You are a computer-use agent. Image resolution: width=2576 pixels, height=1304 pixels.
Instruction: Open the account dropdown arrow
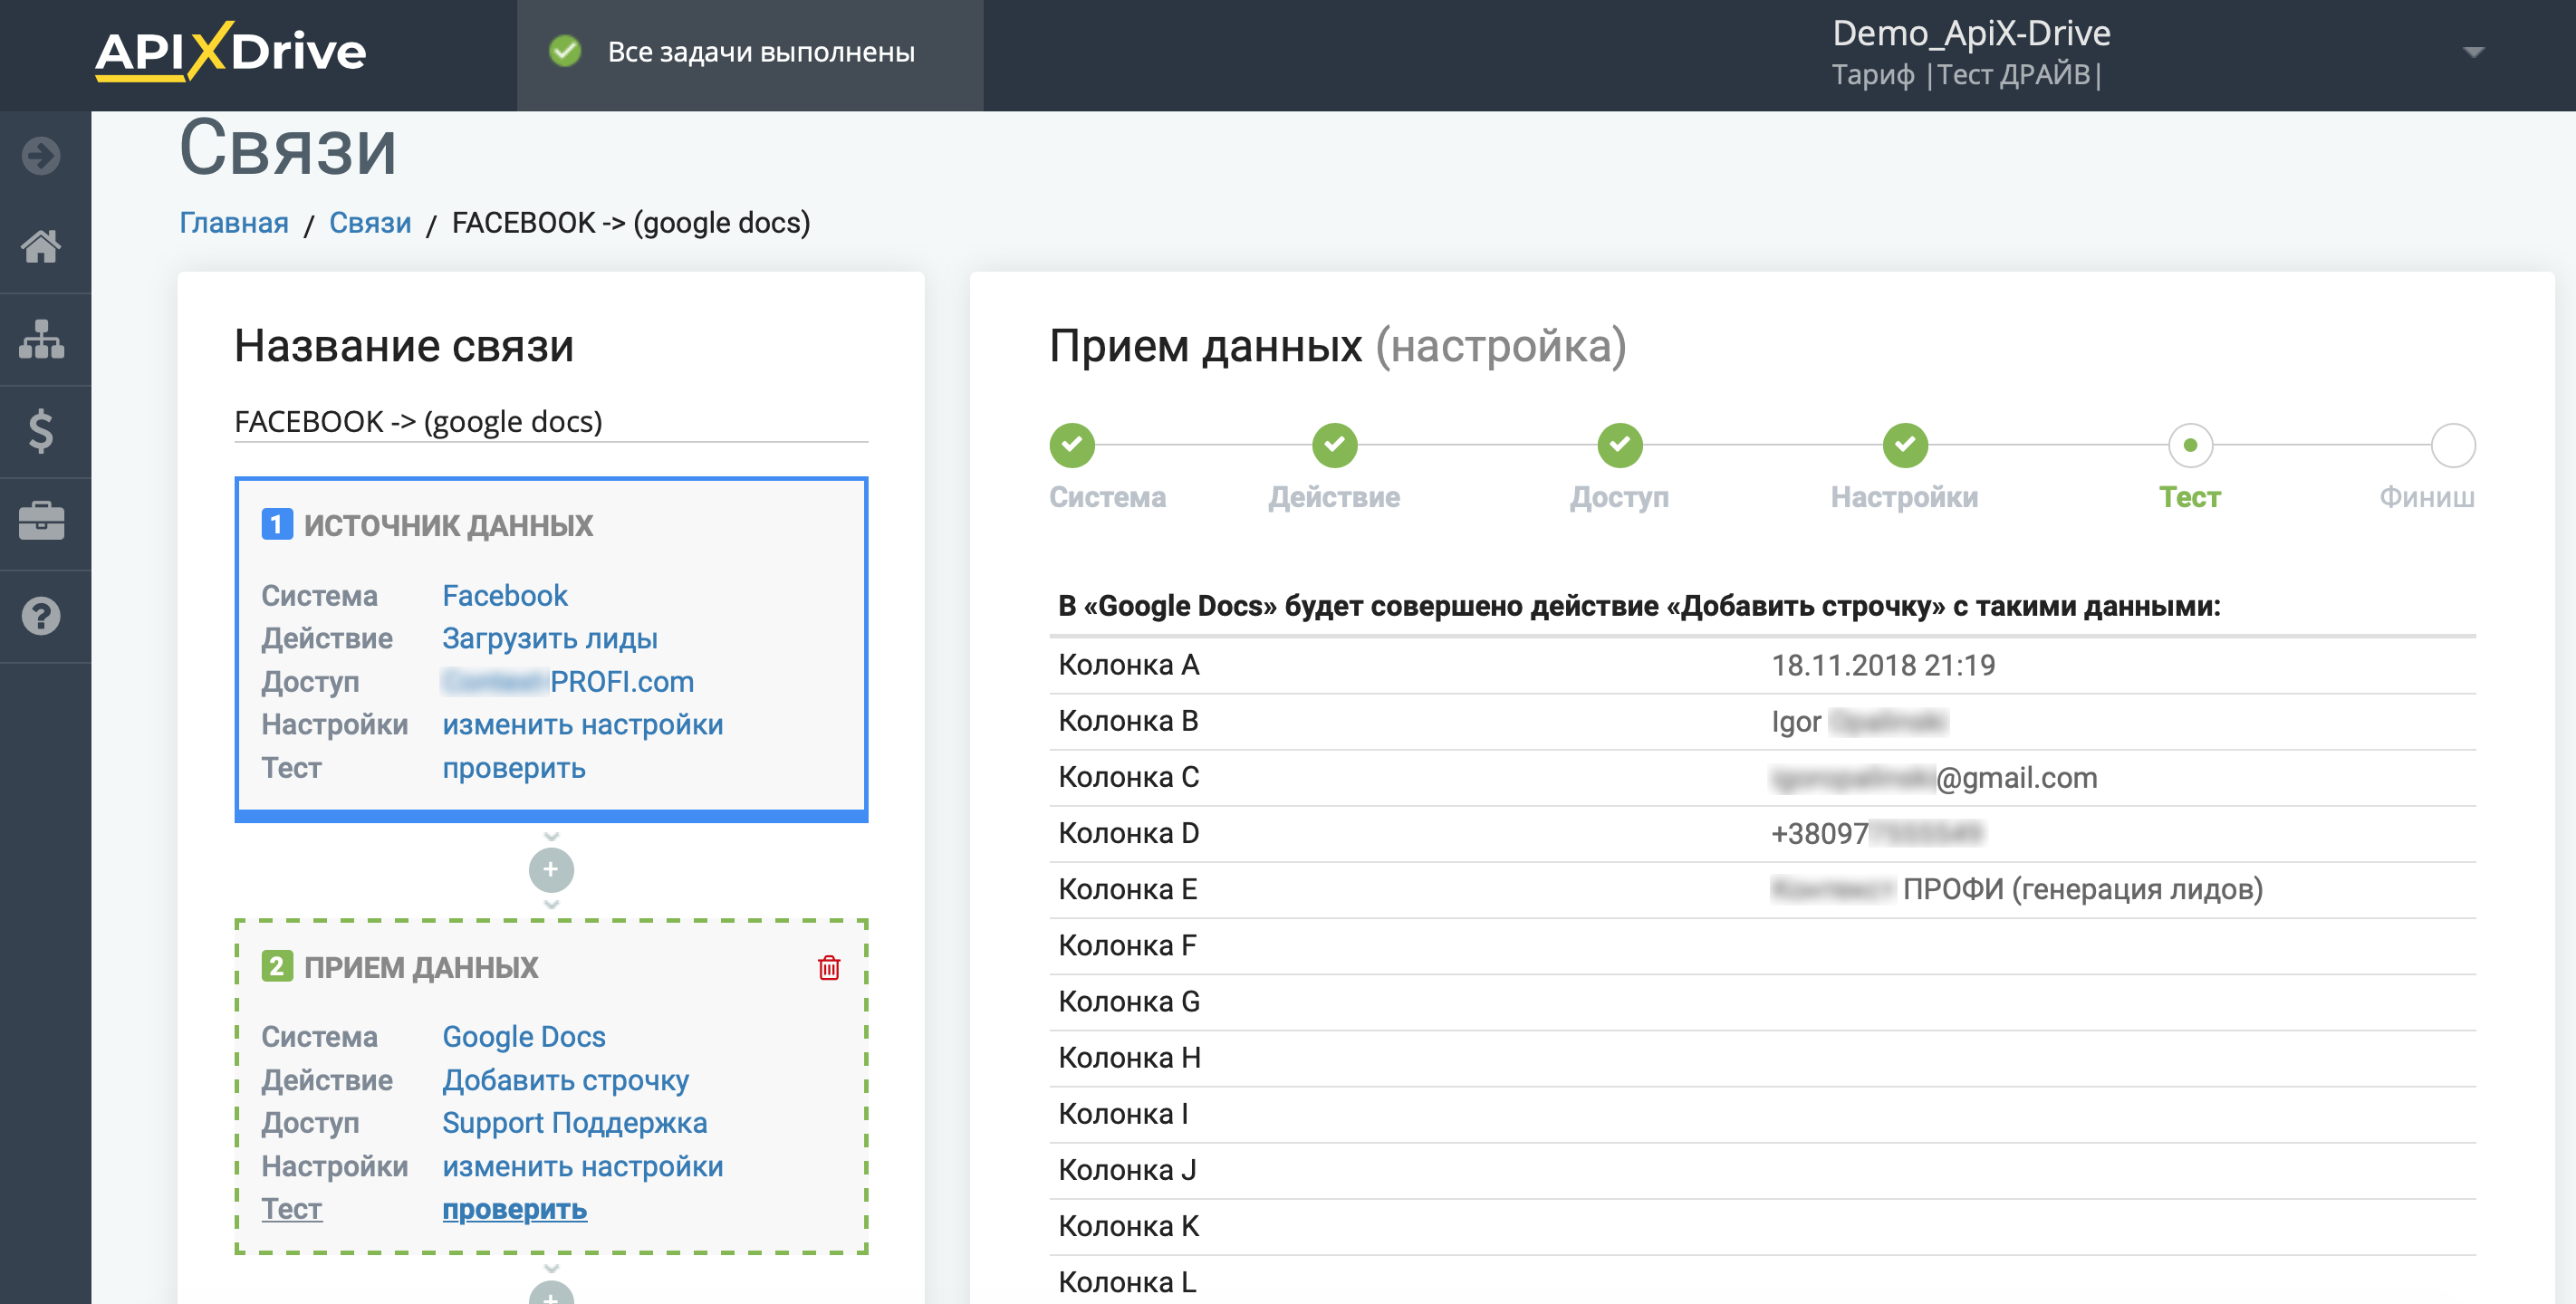[x=2473, y=53]
